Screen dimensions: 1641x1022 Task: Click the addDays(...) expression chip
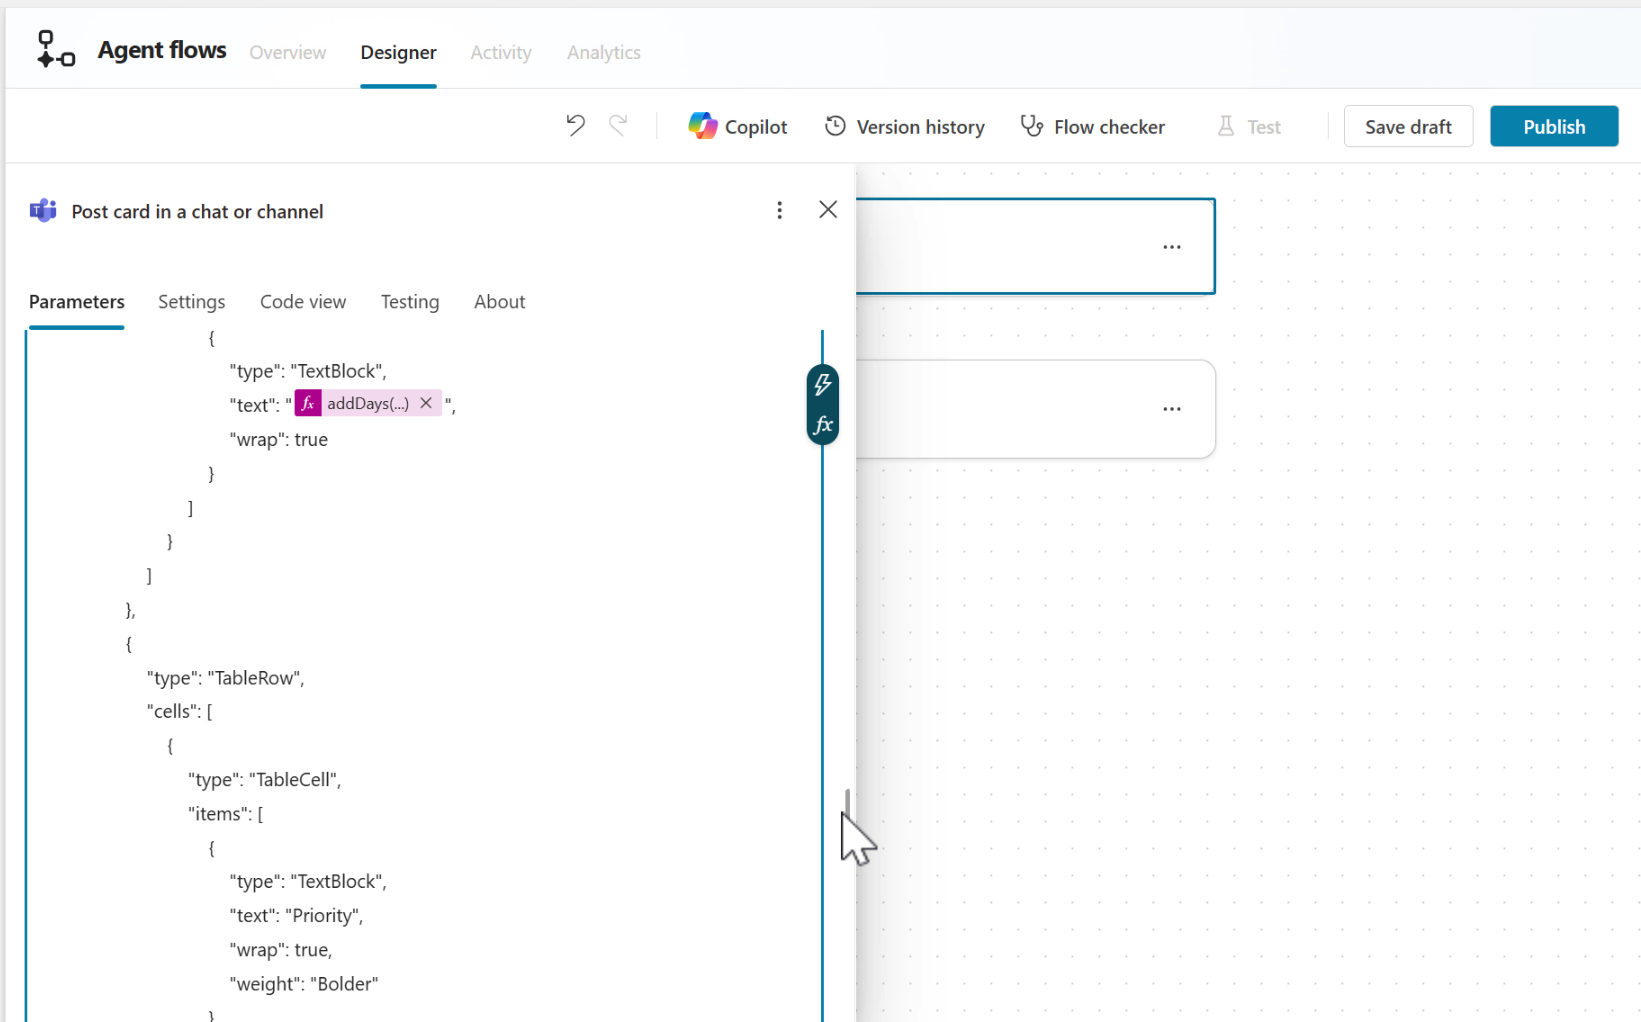[x=367, y=403]
